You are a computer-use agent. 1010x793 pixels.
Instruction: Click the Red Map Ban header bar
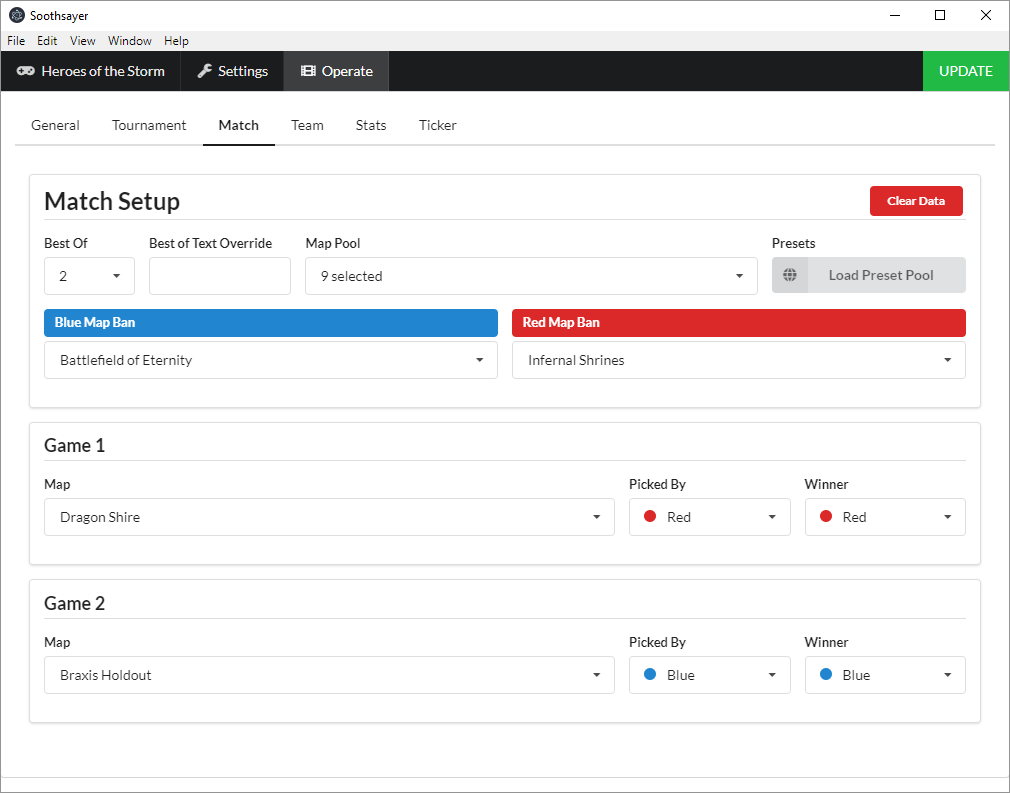pos(739,323)
